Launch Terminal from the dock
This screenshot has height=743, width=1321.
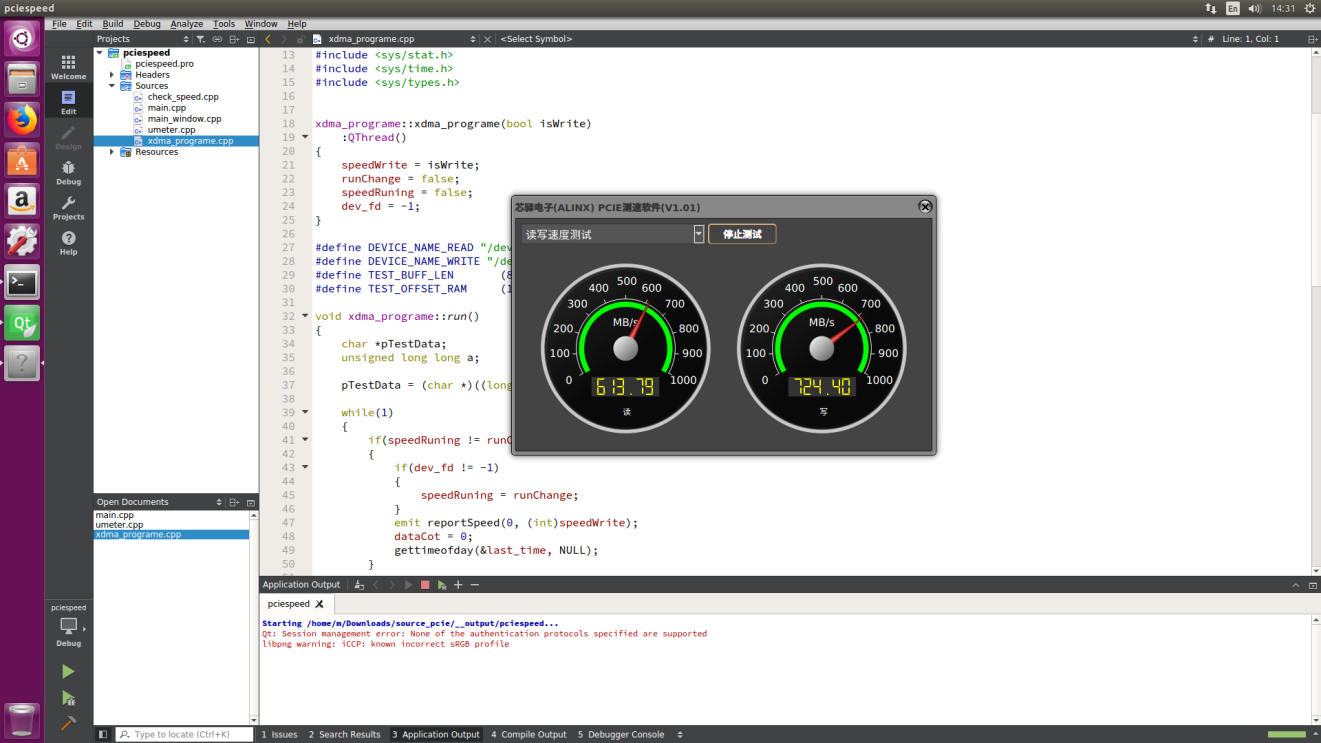pyautogui.click(x=22, y=283)
